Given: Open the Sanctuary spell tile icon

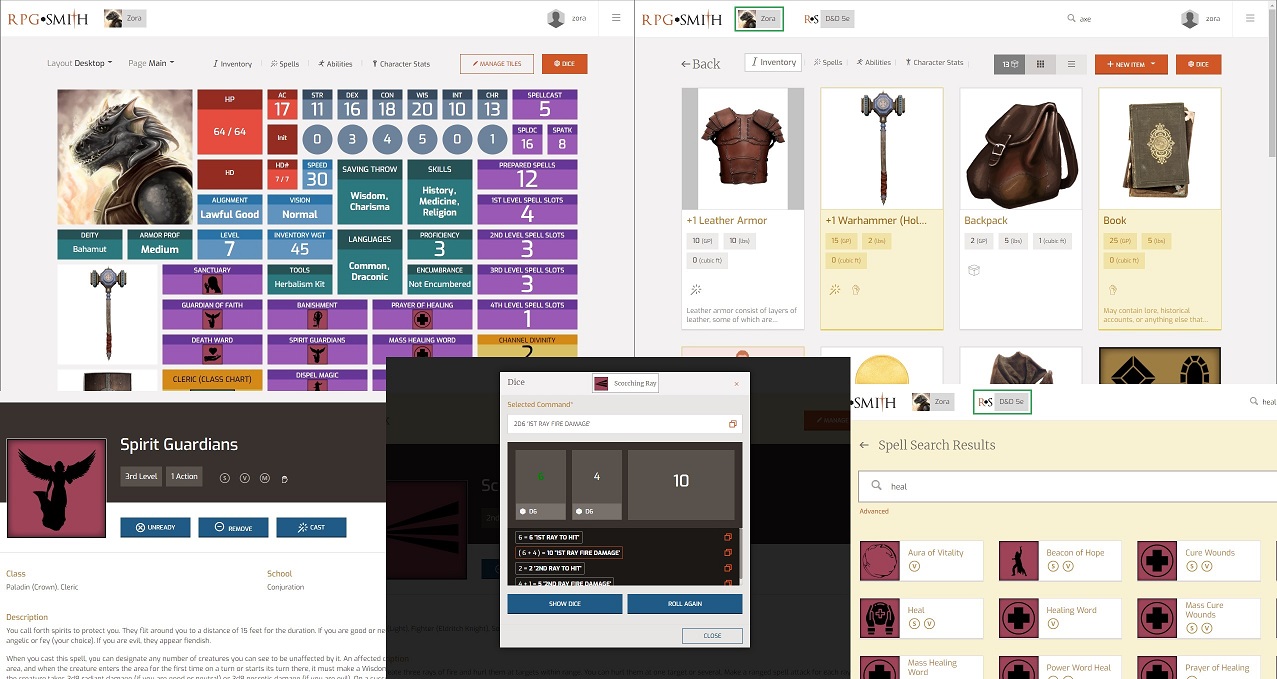Looking at the screenshot, I should 212,285.
